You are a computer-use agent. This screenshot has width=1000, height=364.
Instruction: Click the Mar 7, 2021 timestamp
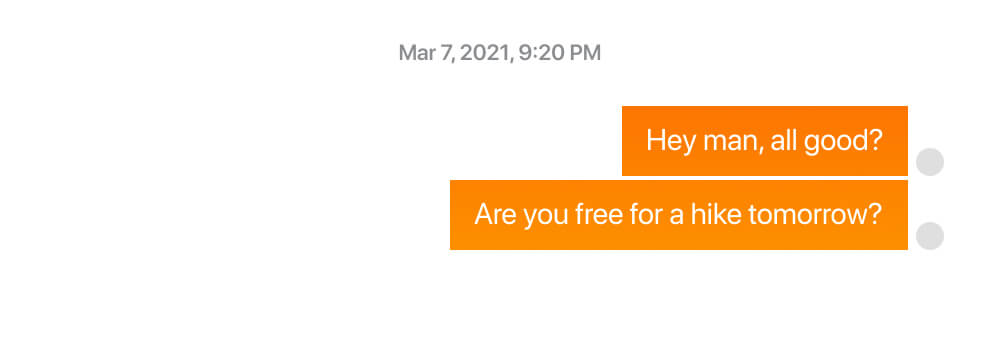(x=499, y=53)
